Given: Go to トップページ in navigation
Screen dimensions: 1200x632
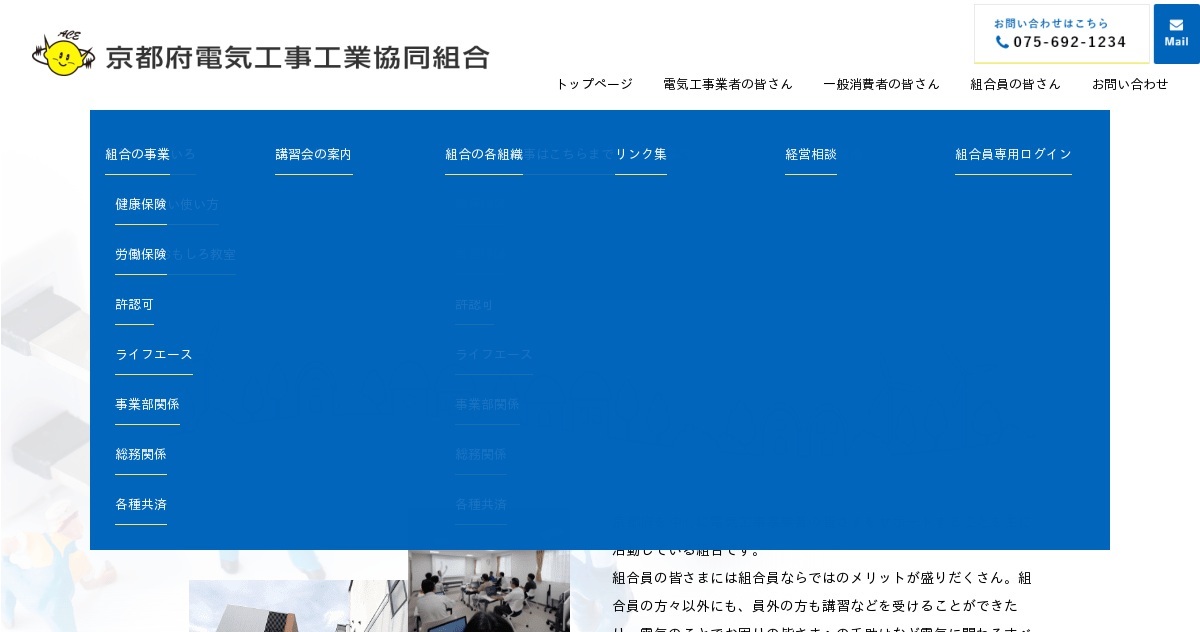Looking at the screenshot, I should point(594,84).
